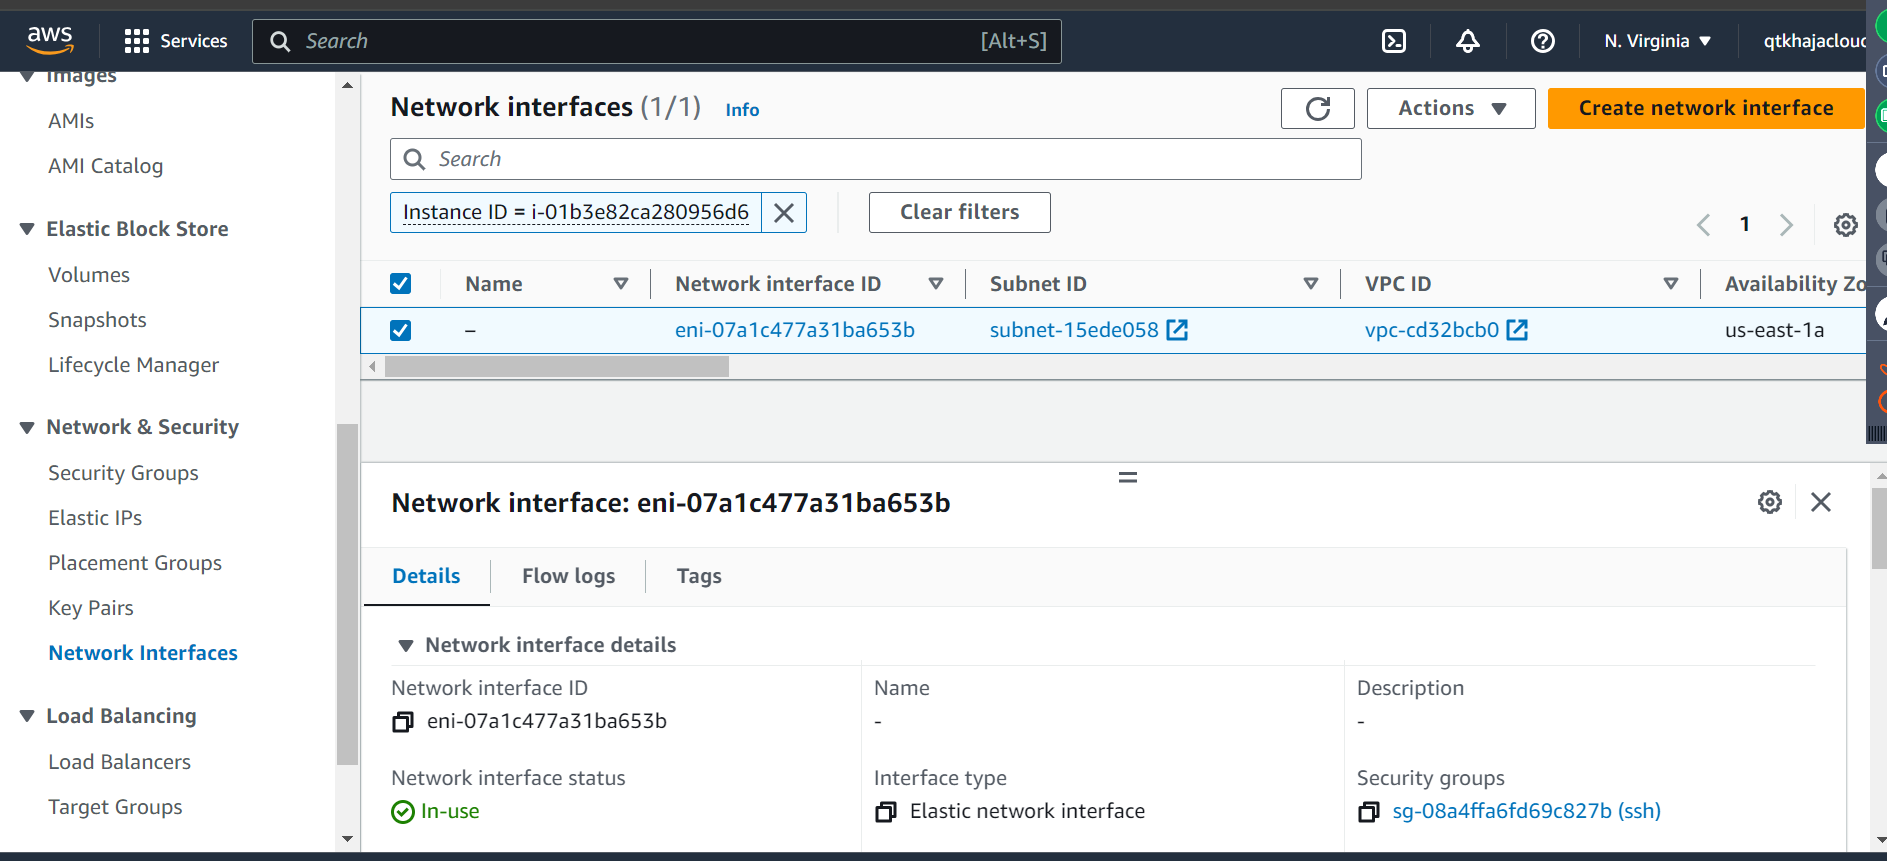Switch to the Flow logs tab
Screen dimensions: 1887x861
(568, 576)
